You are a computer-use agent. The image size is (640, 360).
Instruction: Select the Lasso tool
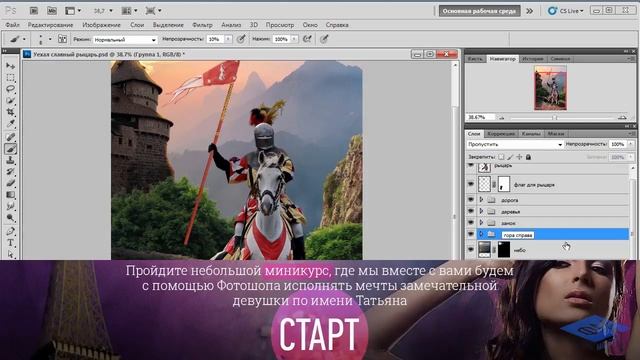click(x=11, y=89)
